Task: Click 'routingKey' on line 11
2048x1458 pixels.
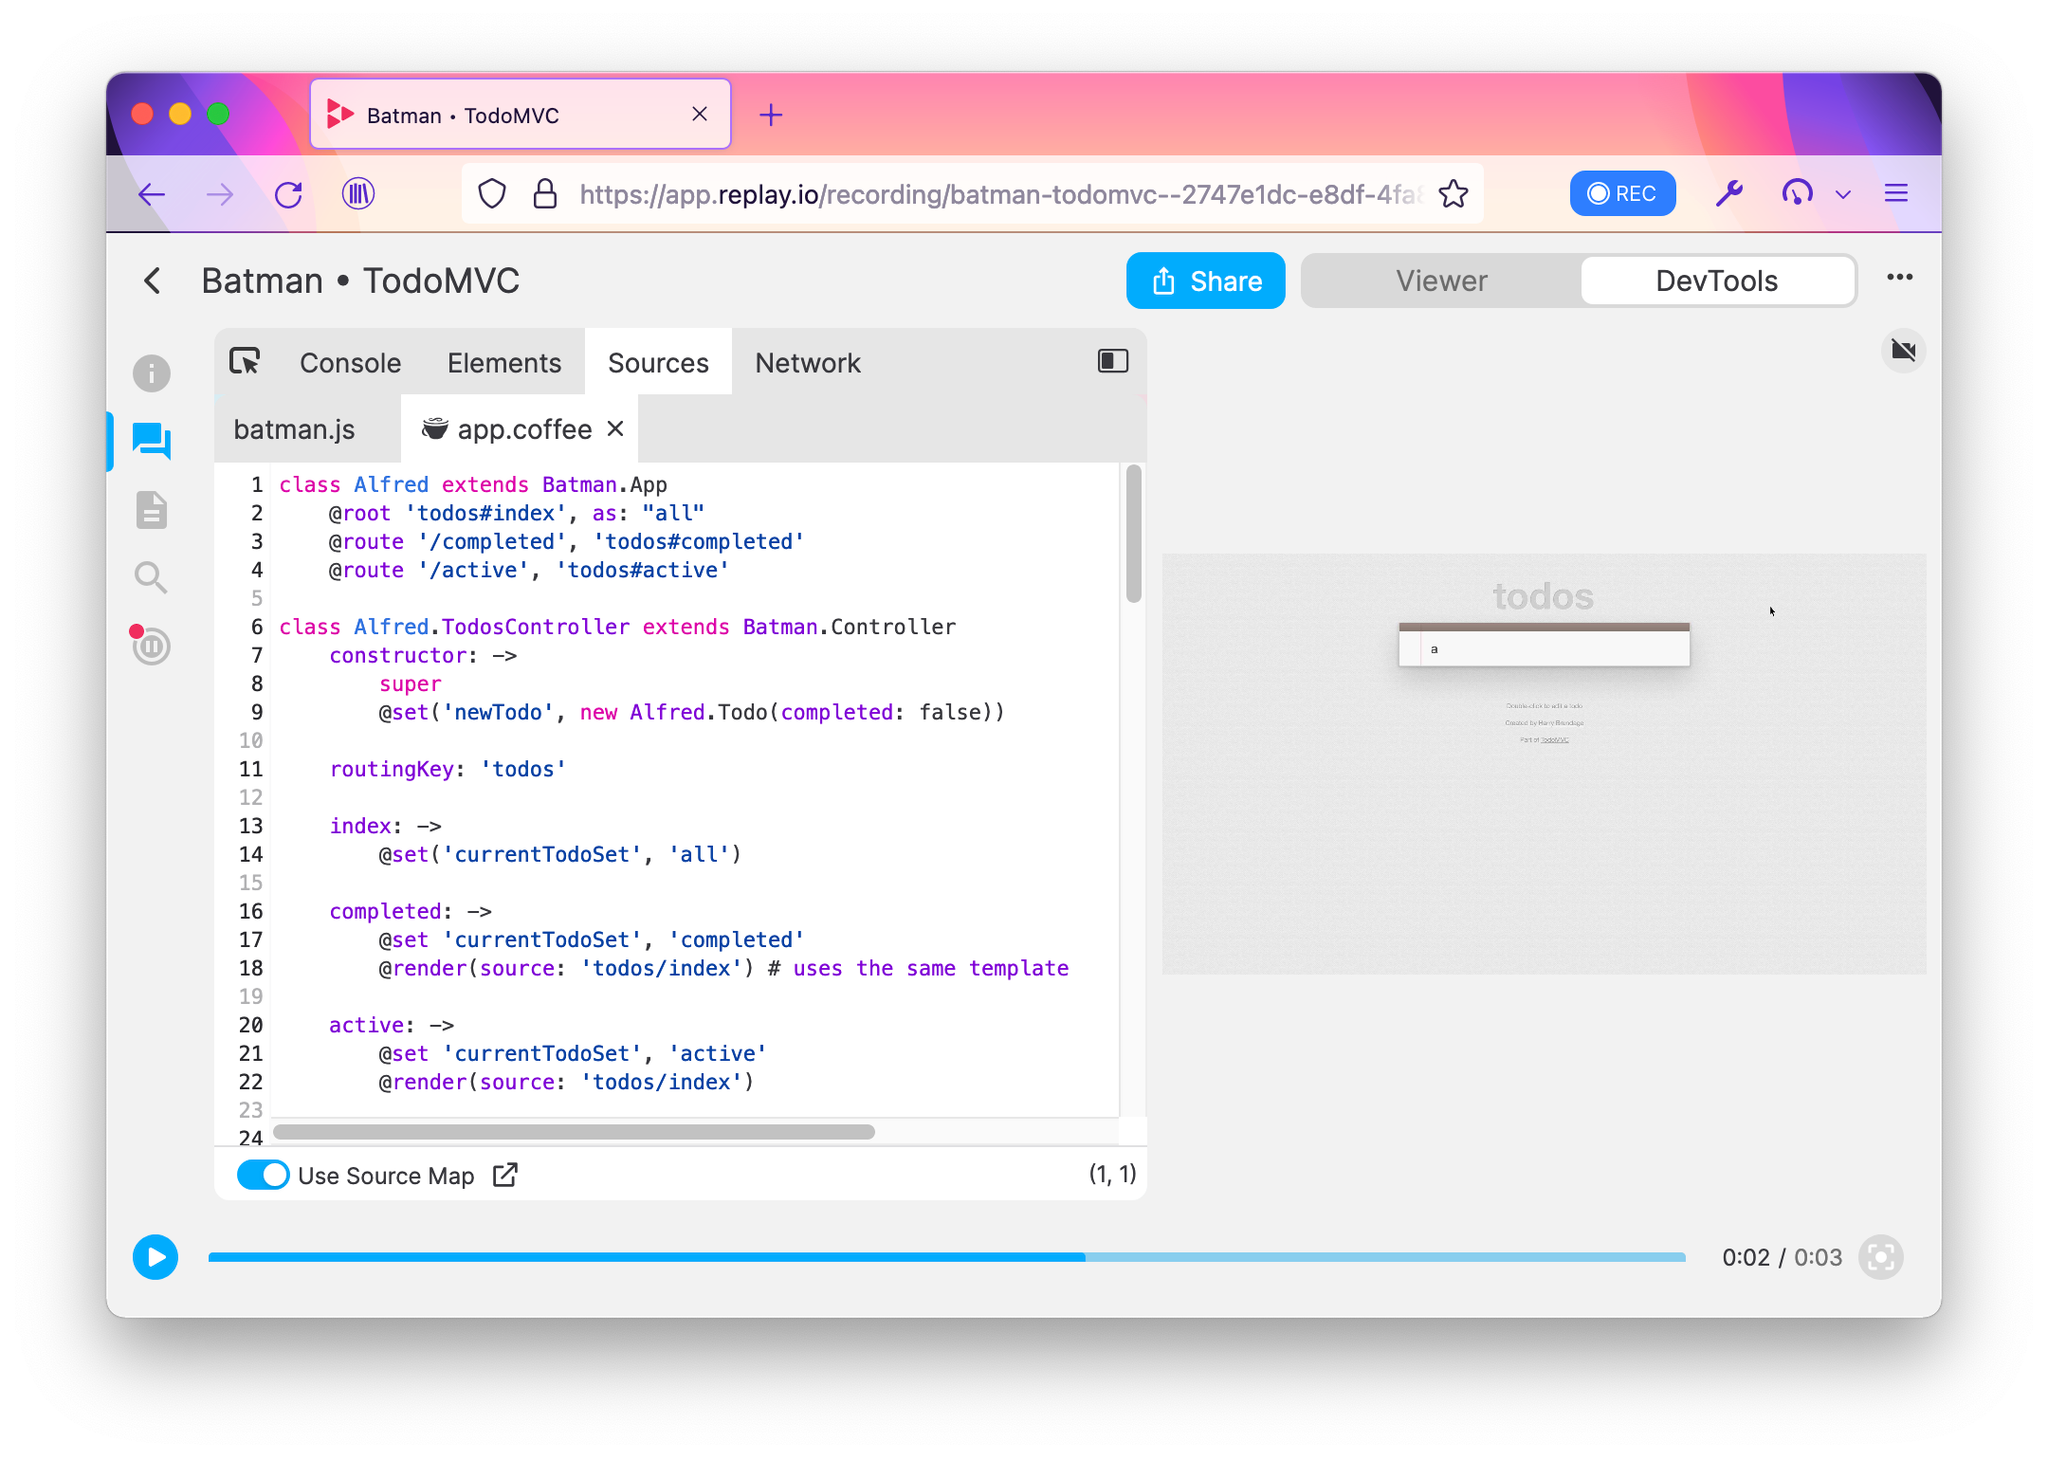Action: pyautogui.click(x=391, y=769)
